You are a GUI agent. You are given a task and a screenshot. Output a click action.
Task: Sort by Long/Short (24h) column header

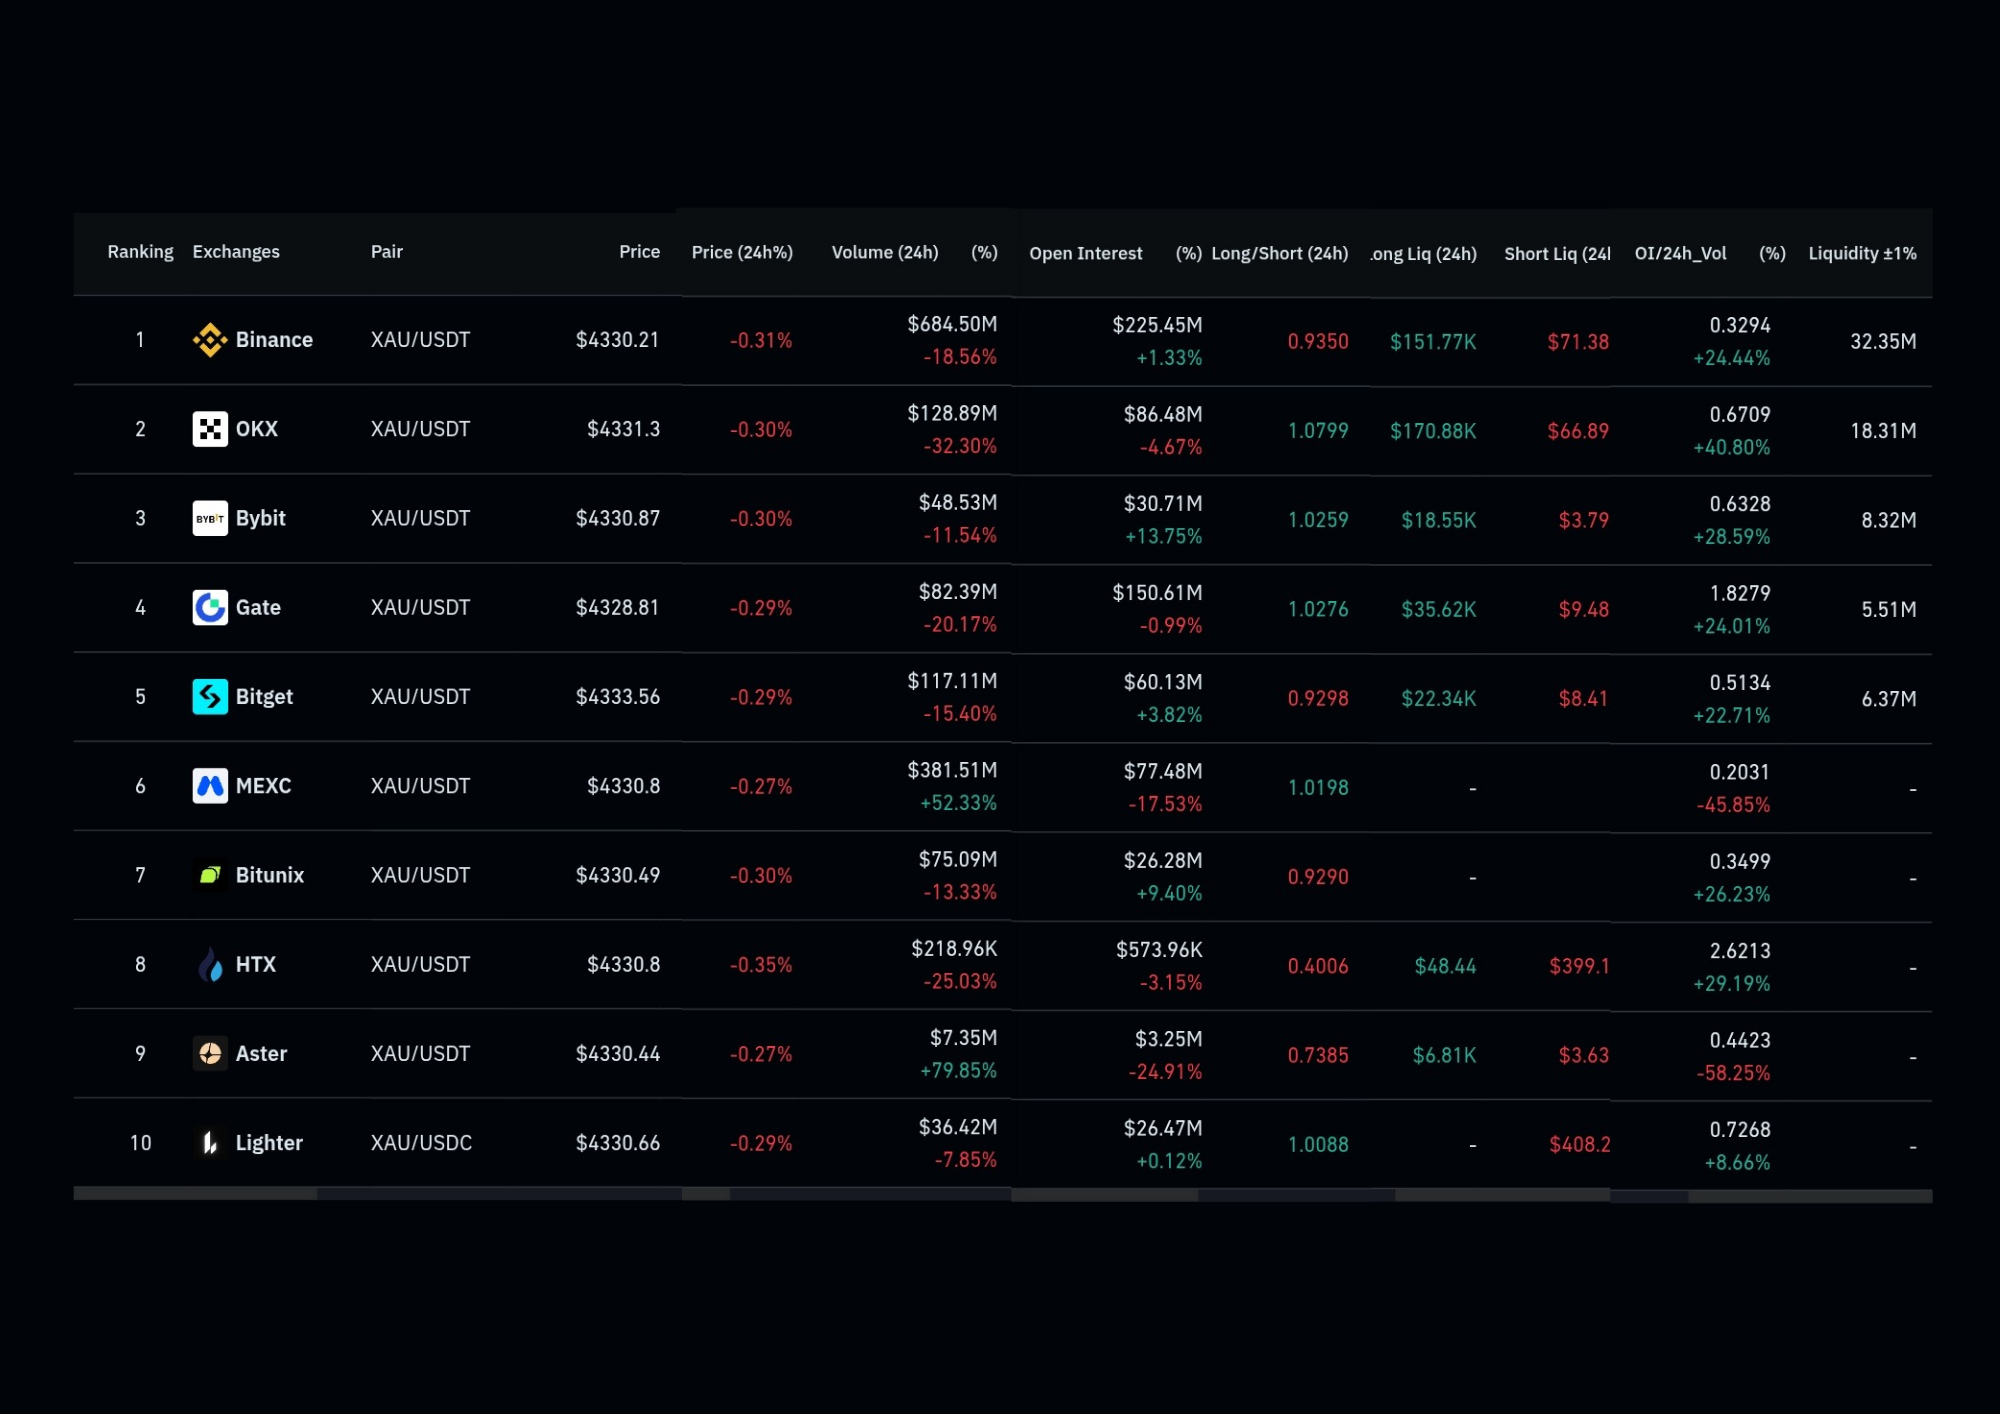pos(1280,254)
